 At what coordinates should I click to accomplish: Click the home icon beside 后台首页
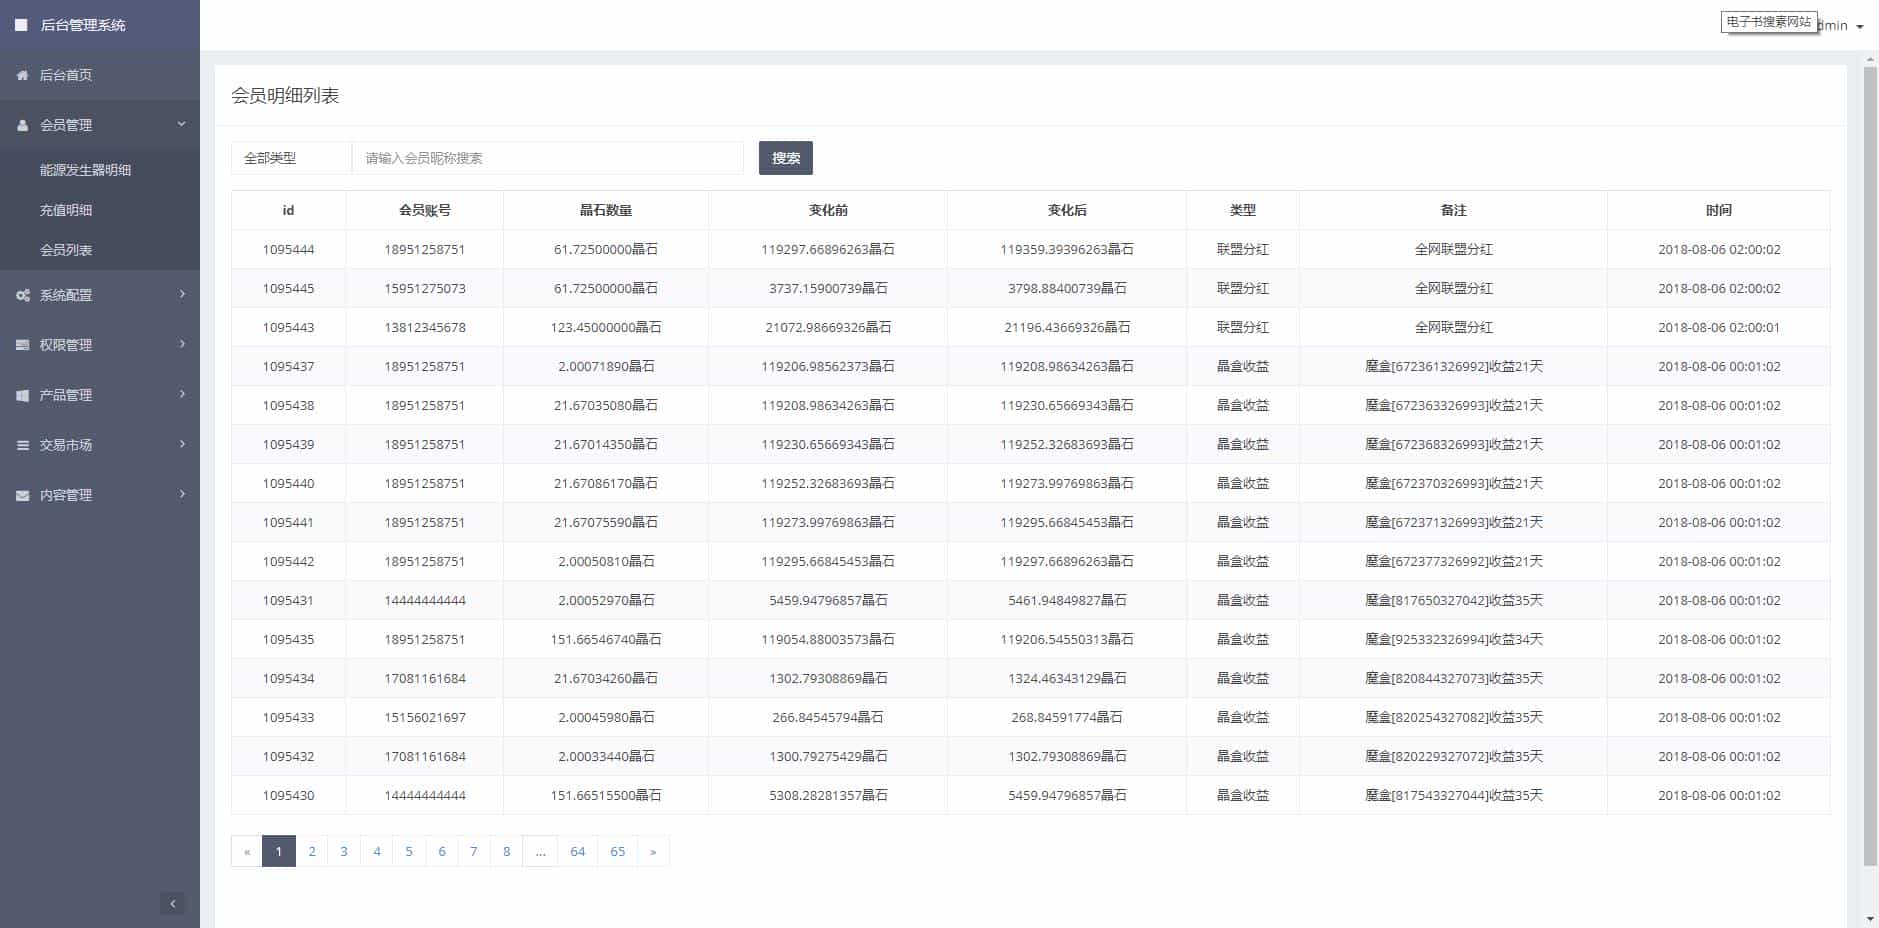22,75
